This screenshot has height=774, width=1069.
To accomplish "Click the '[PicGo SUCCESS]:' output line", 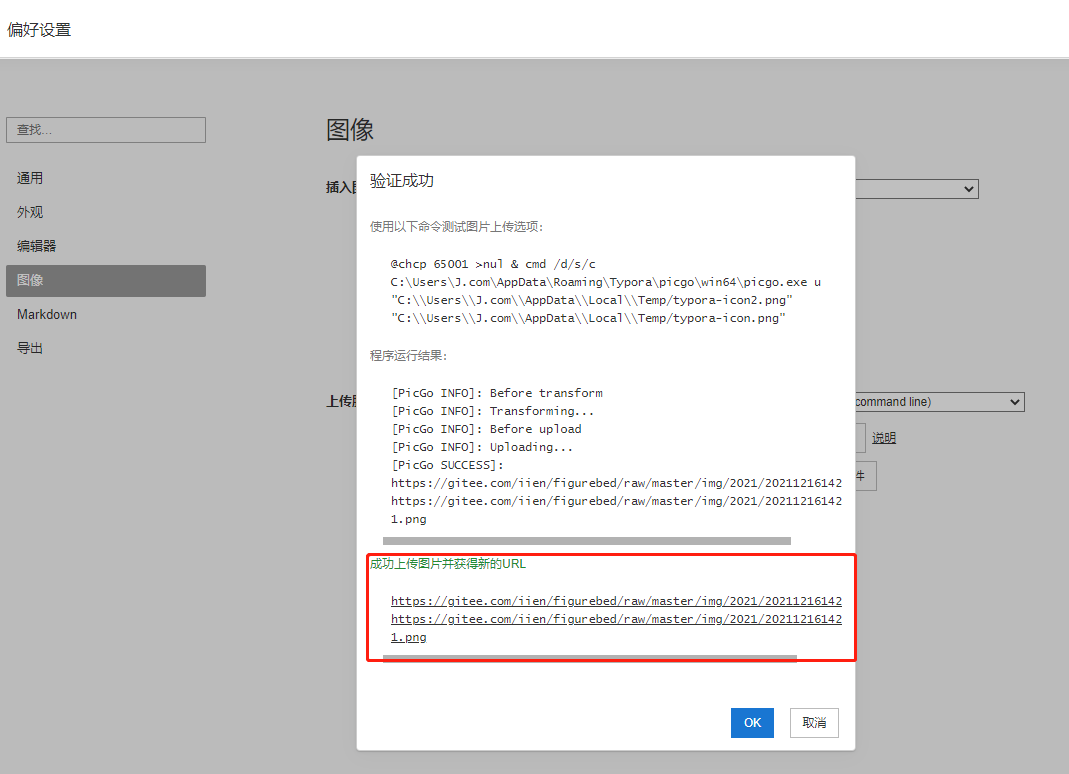I will [447, 465].
